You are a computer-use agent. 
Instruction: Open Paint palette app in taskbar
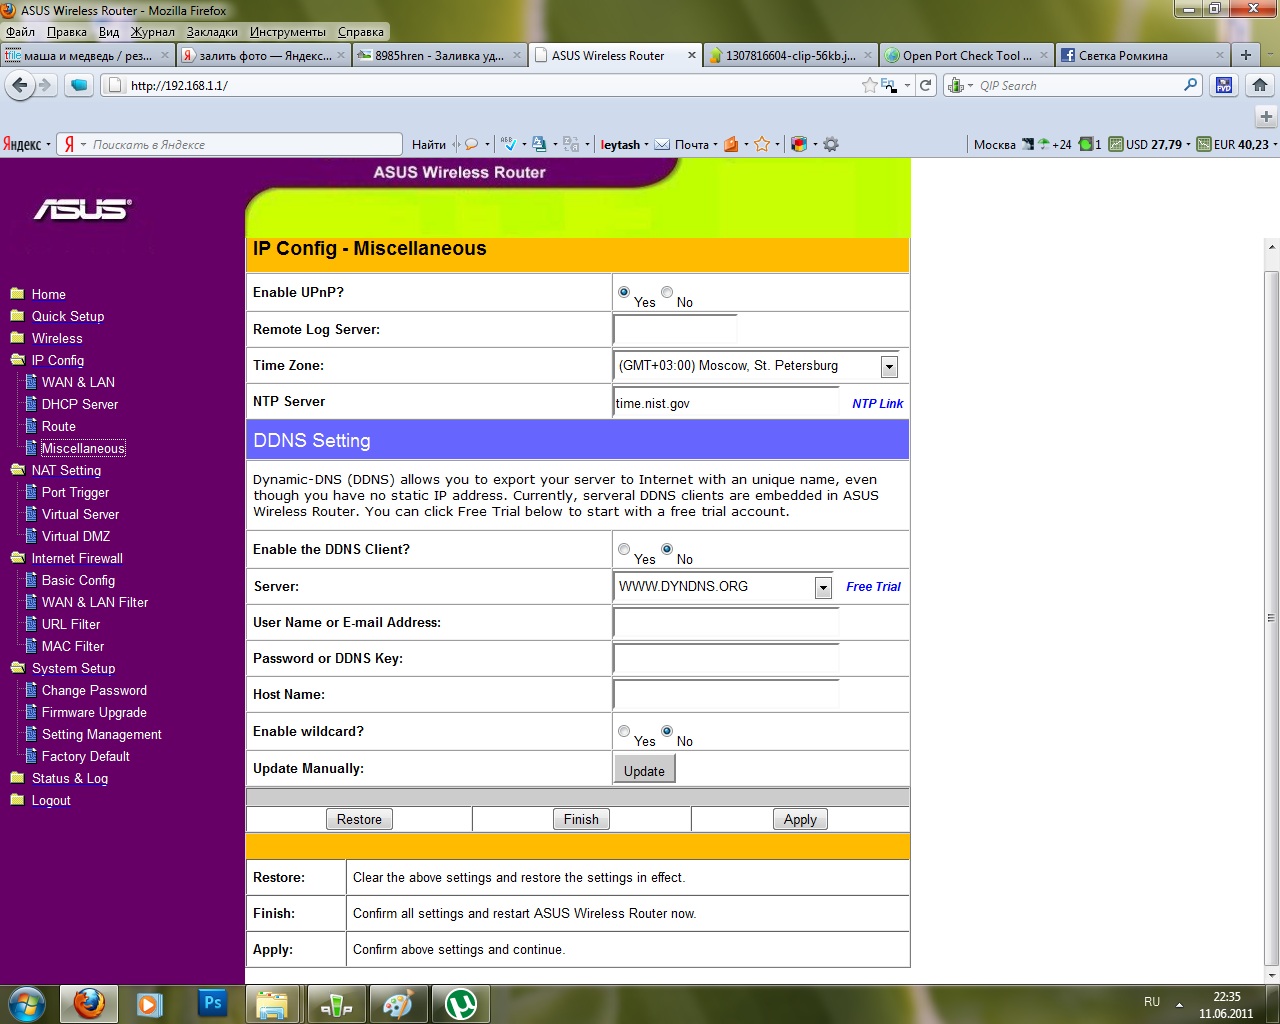point(399,1003)
